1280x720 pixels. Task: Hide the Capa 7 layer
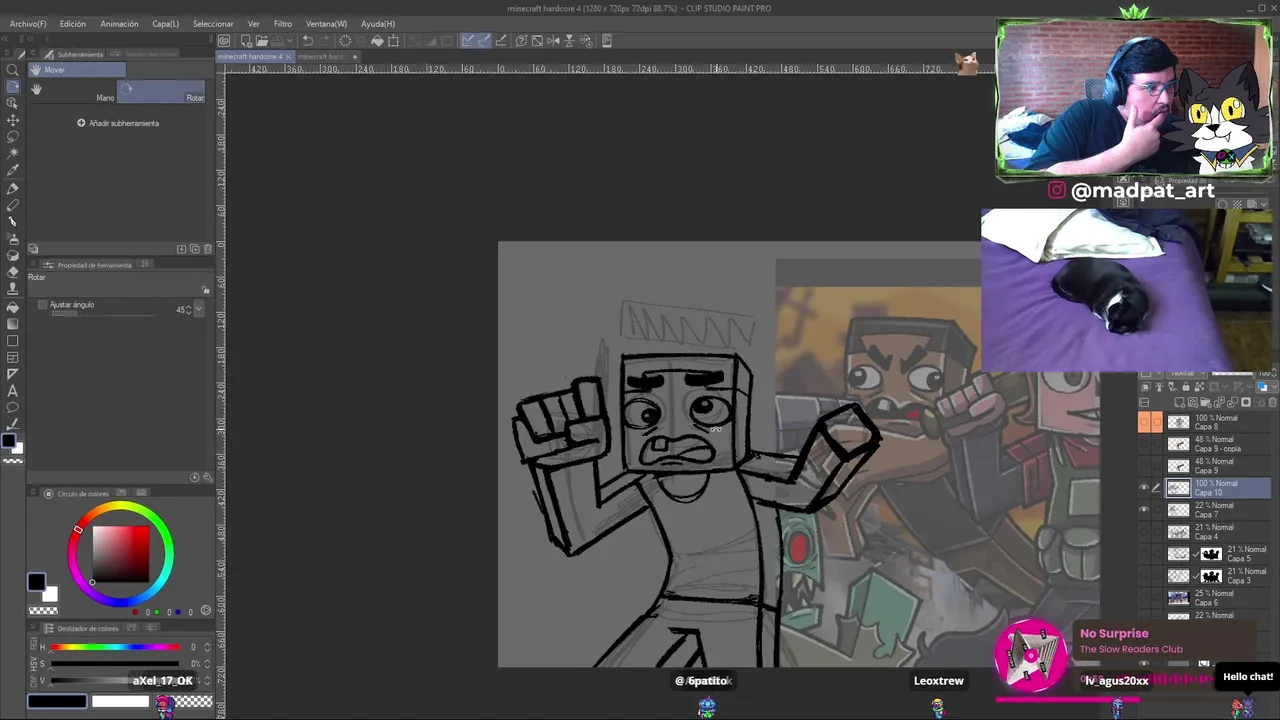pyautogui.click(x=1144, y=510)
